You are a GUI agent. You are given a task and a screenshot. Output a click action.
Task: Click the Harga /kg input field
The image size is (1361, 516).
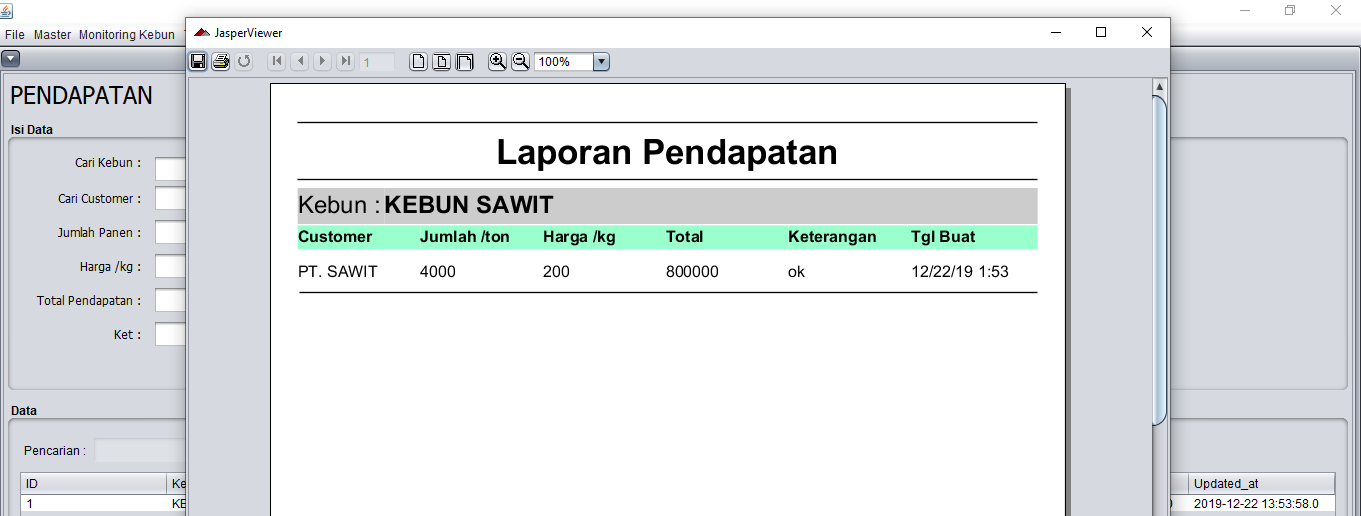coord(171,266)
